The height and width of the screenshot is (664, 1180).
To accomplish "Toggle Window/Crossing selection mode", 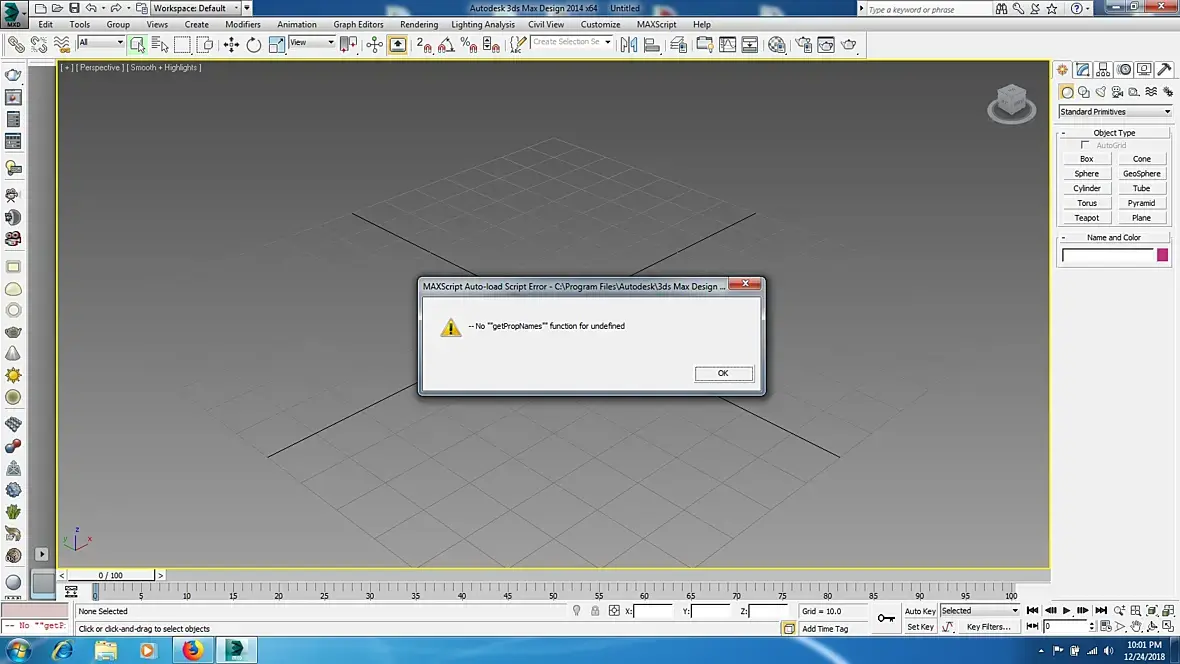I will tap(205, 45).
